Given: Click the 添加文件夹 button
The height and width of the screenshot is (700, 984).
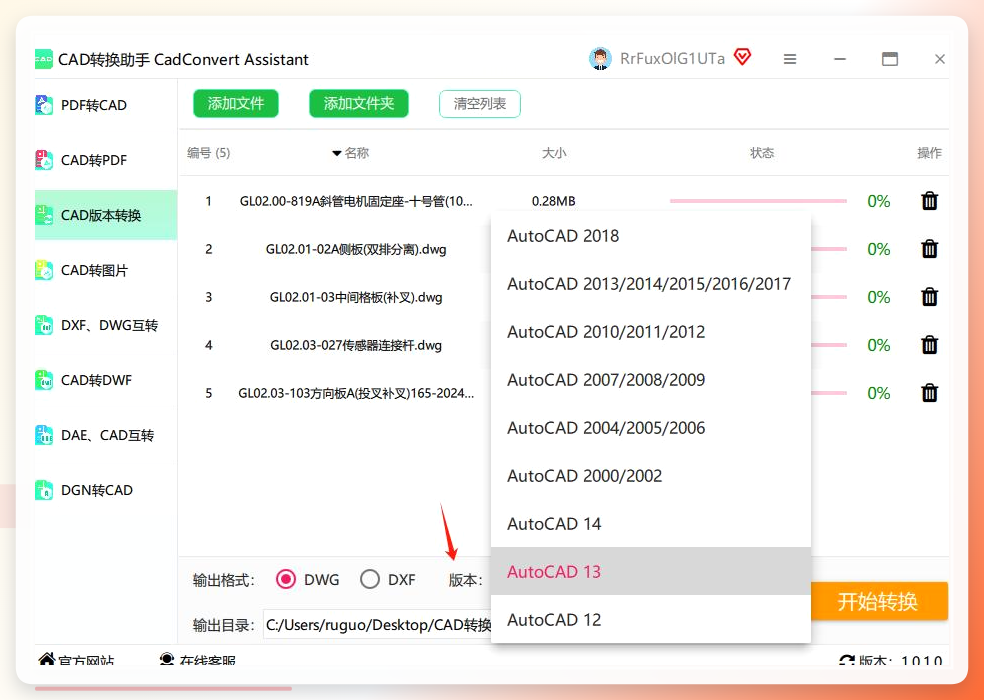Looking at the screenshot, I should coord(359,104).
